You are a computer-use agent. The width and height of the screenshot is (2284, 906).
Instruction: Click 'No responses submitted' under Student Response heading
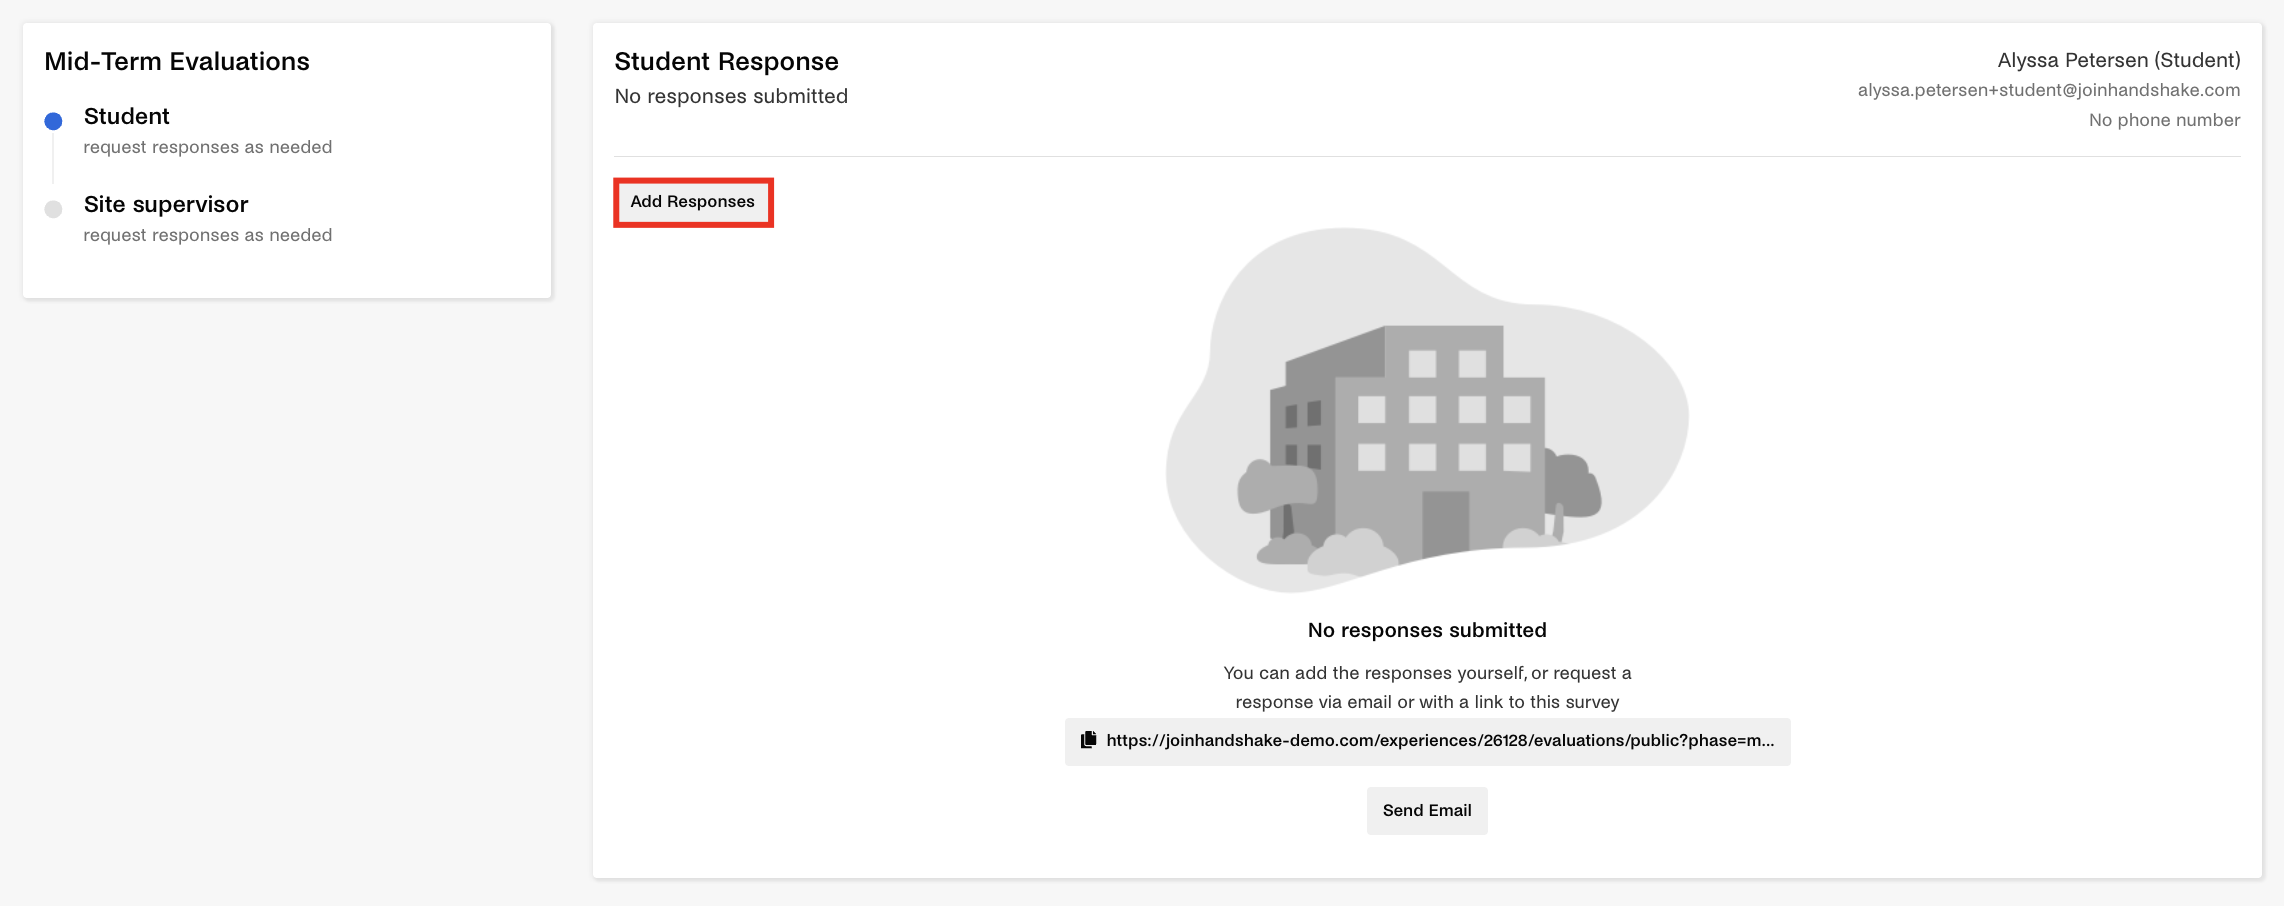click(x=731, y=96)
